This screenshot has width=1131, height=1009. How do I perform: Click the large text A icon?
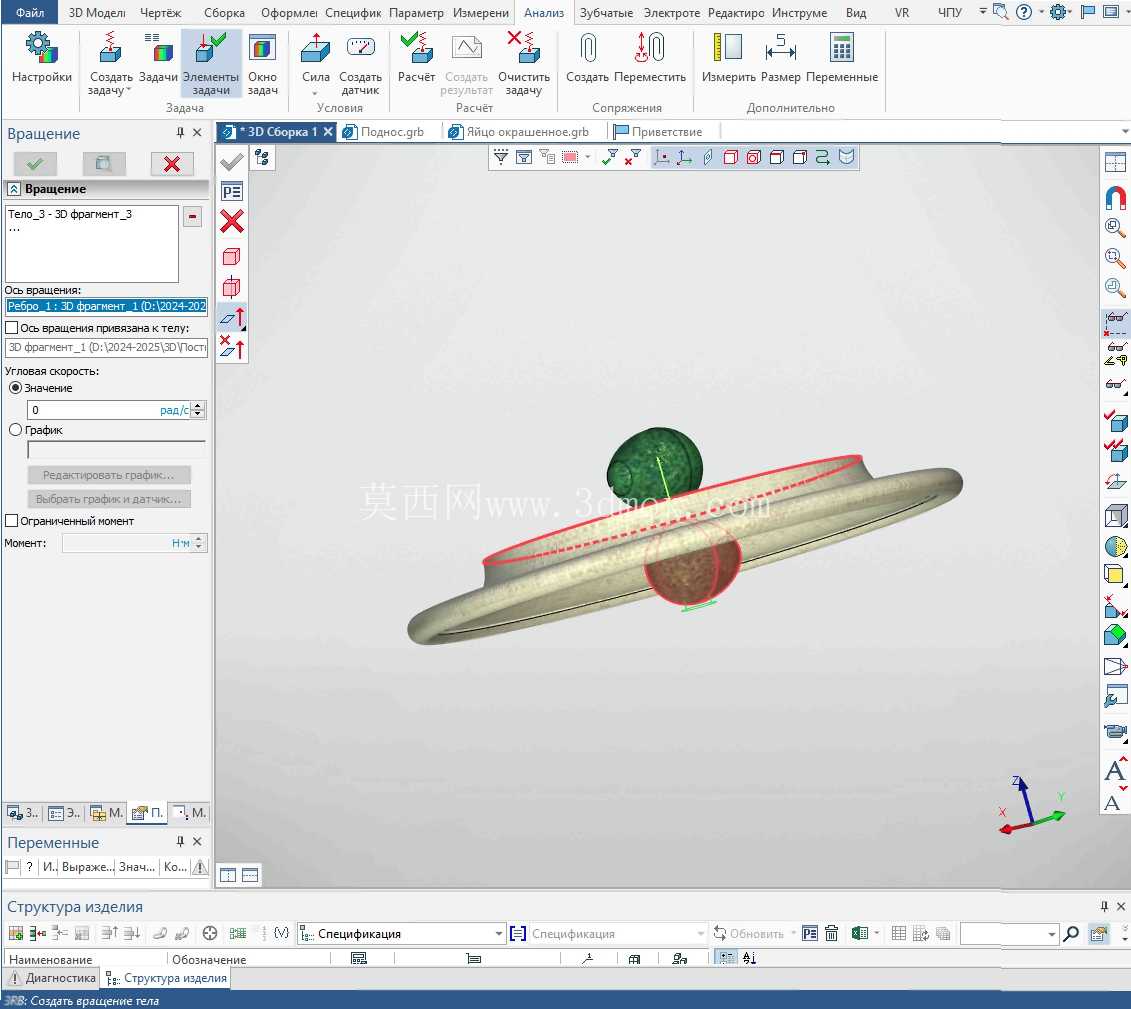click(x=1114, y=770)
